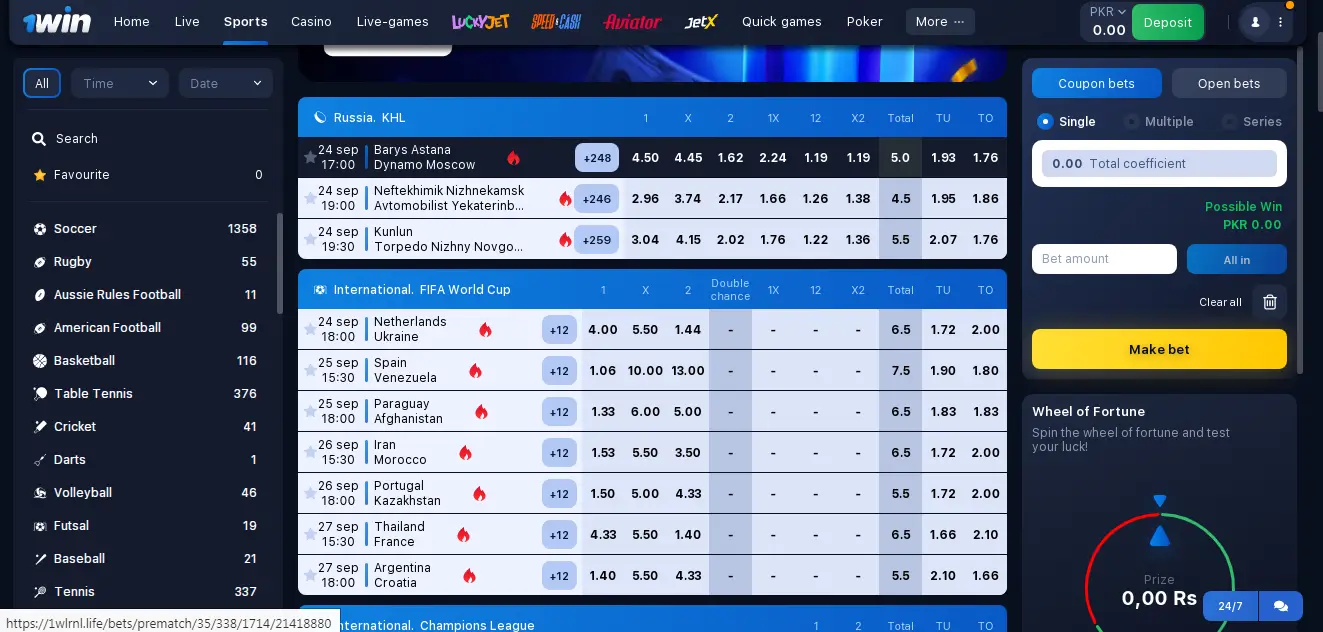Screen dimensions: 1323x632
Task: Click the yellow Make bet button
Action: pos(1159,350)
